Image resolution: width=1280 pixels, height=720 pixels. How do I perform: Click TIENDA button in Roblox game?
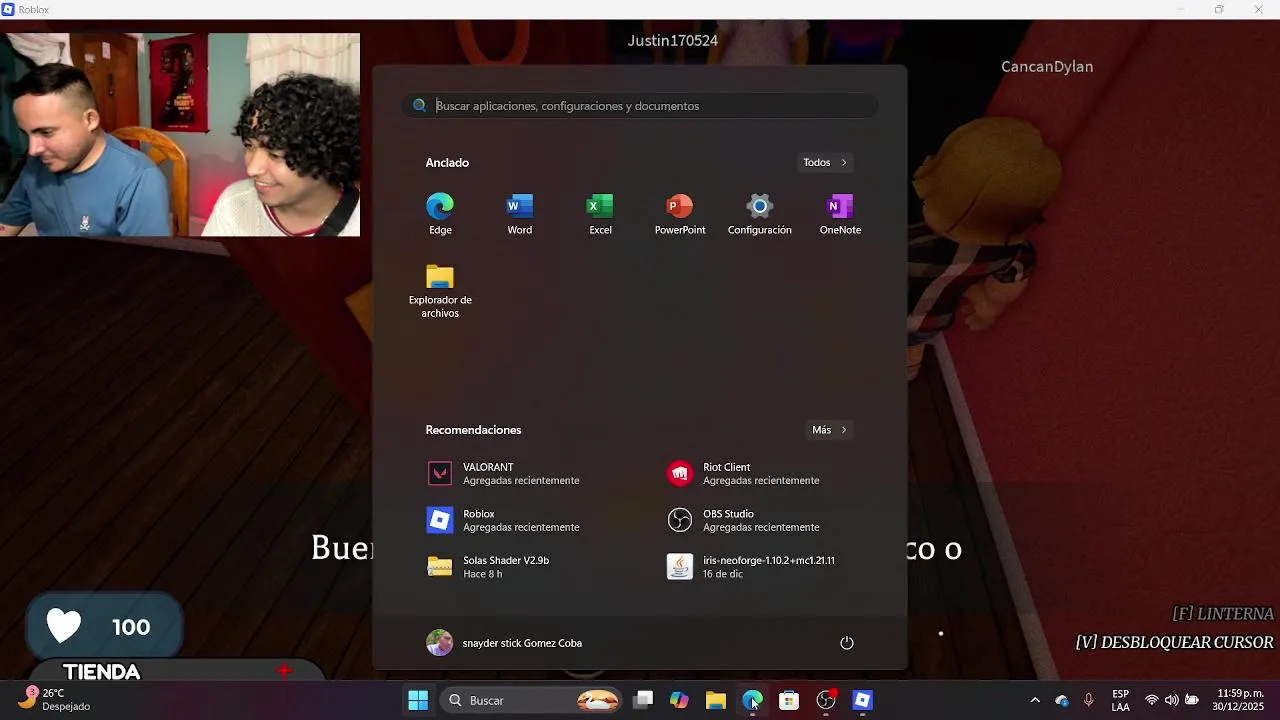[x=102, y=672]
